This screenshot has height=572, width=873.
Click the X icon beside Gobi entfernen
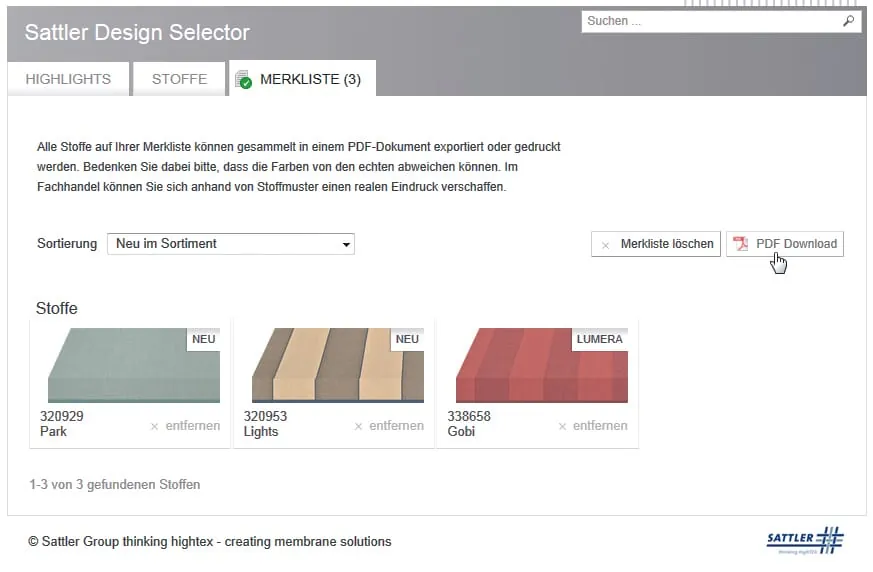pos(563,426)
